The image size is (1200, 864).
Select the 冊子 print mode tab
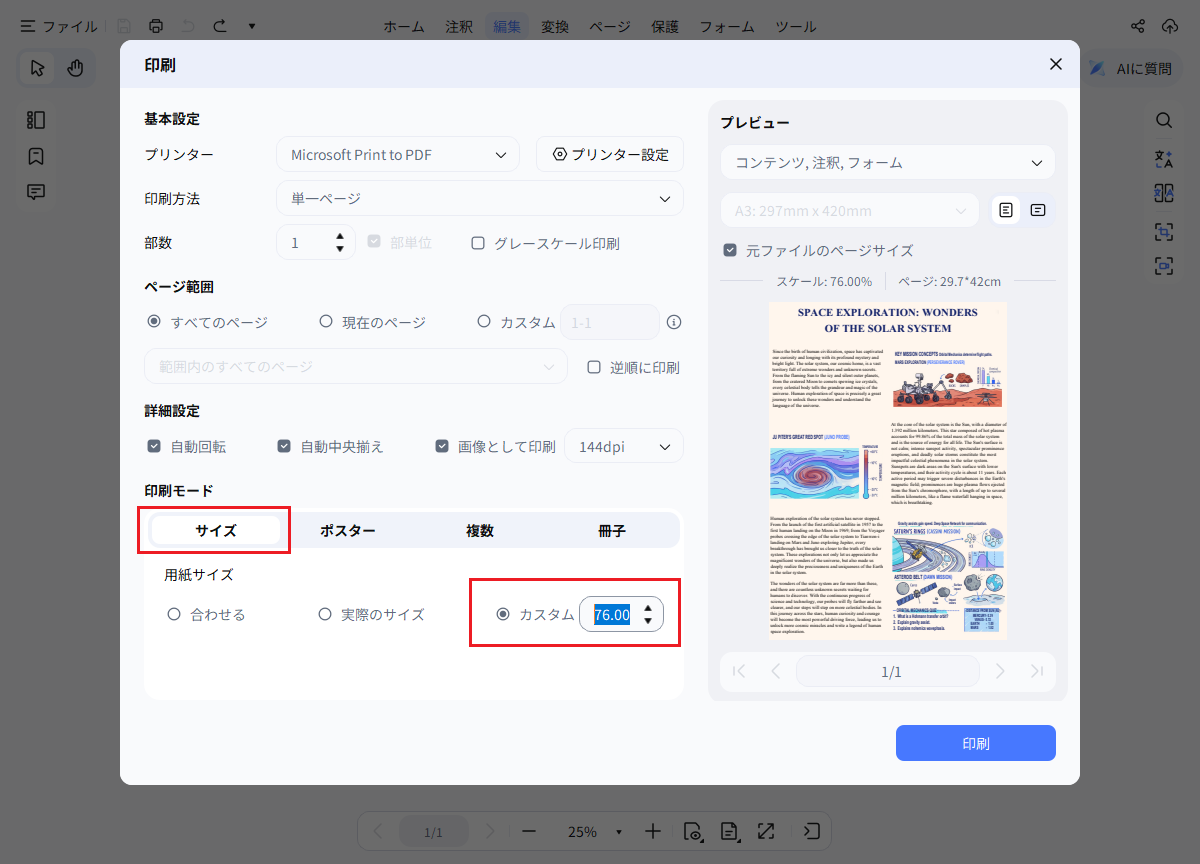coord(612,531)
